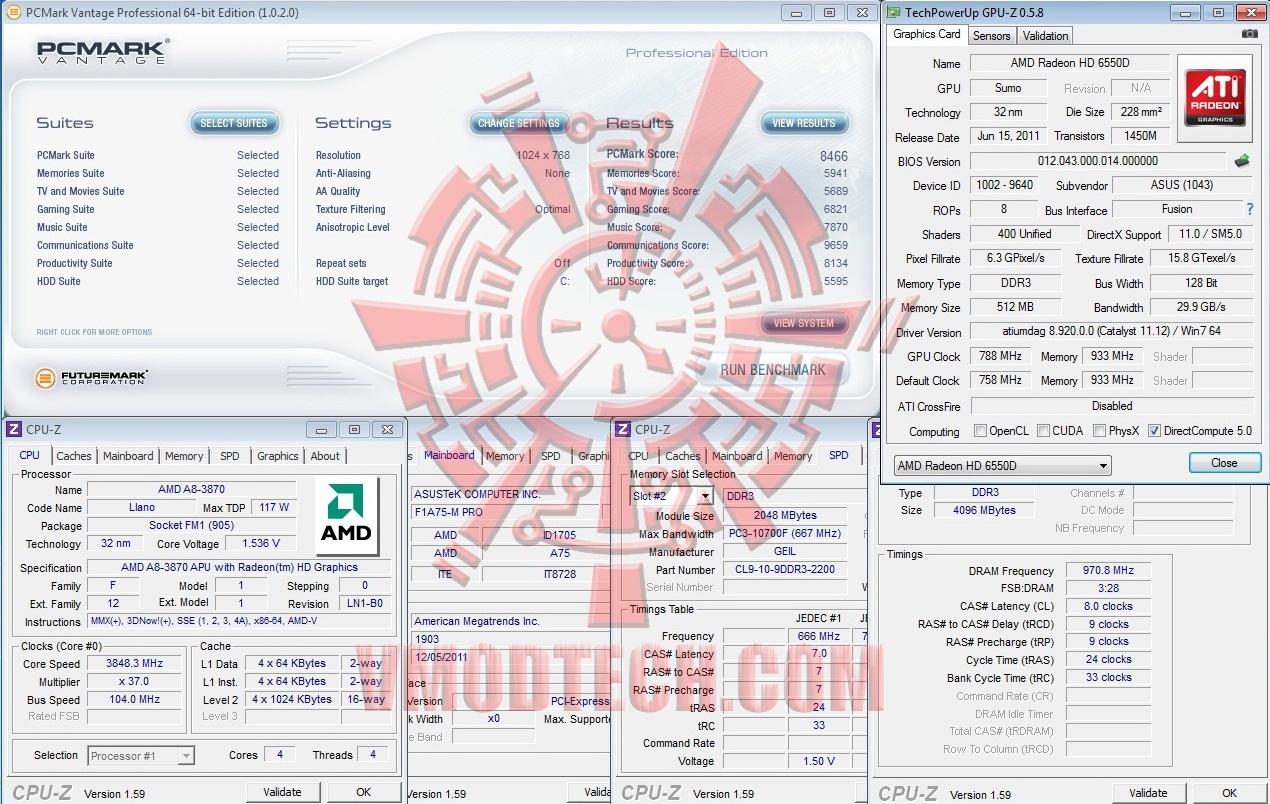Click the Close button in GPU-Z
Image resolution: width=1270 pixels, height=804 pixels.
(x=1224, y=463)
